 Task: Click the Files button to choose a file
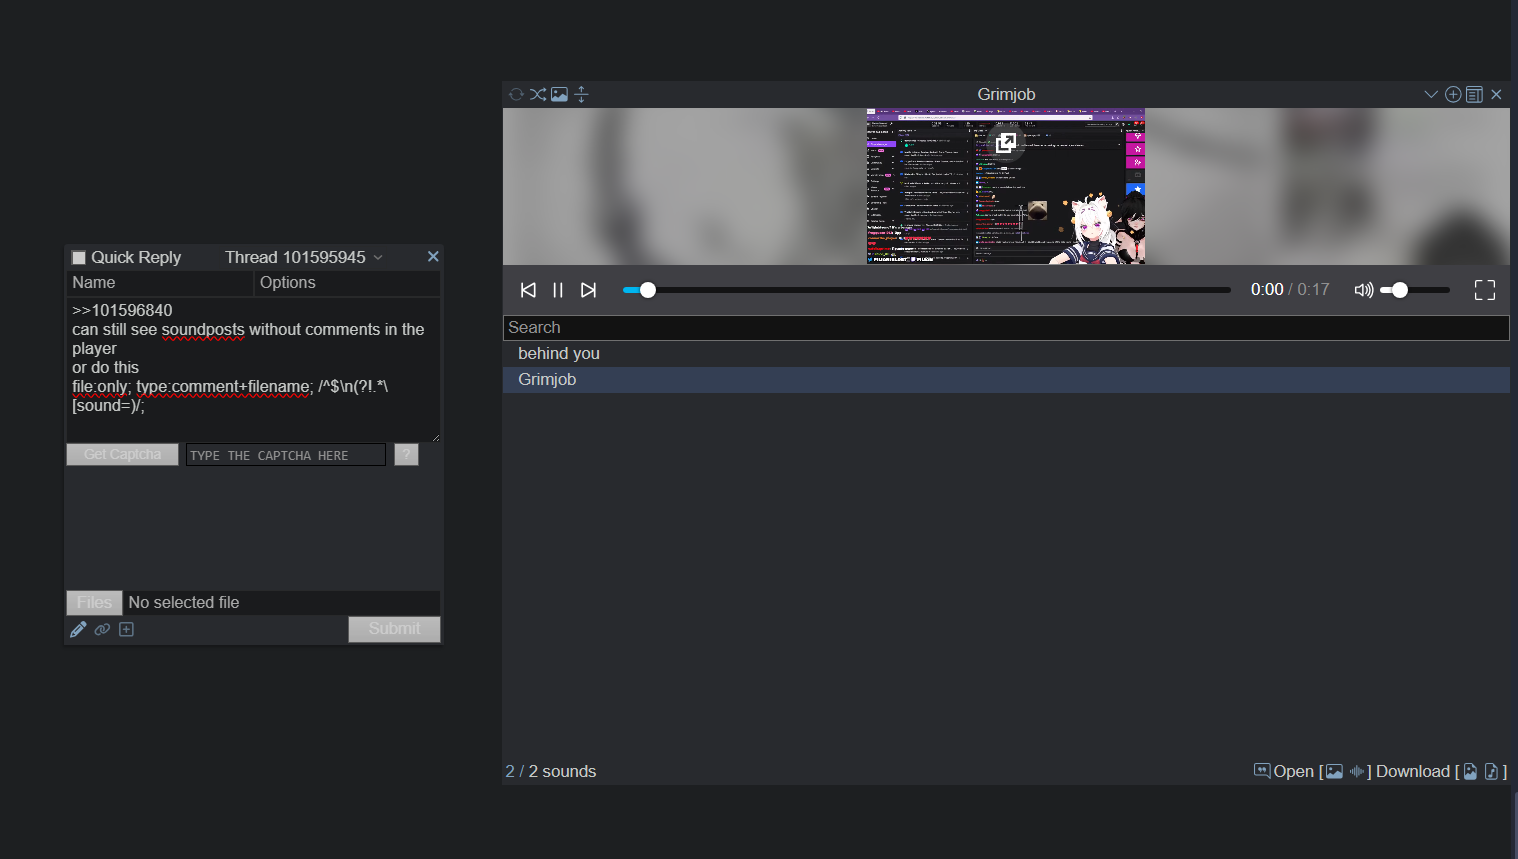[94, 603]
